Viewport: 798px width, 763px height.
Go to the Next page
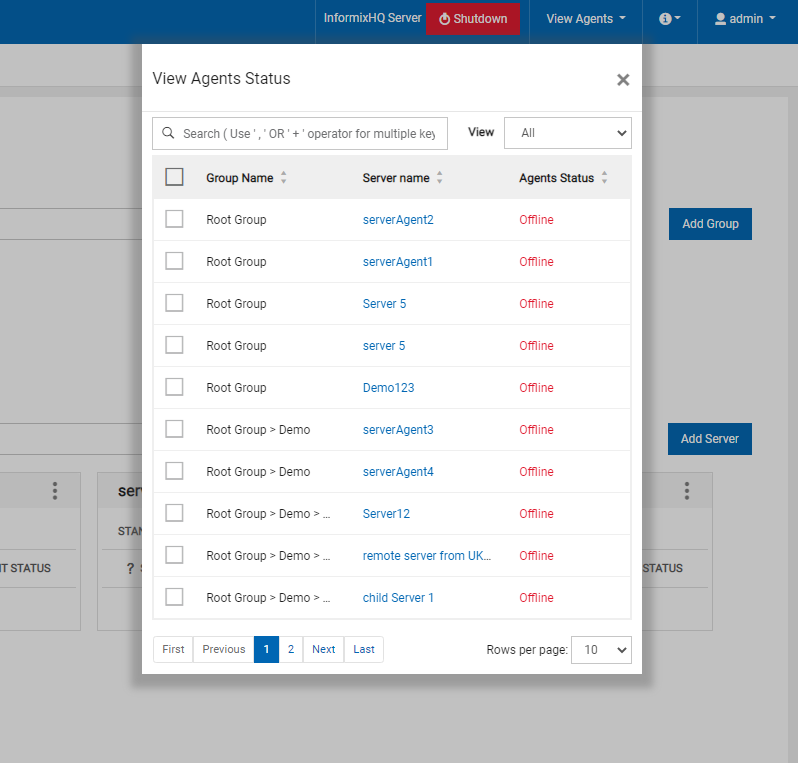pyautogui.click(x=324, y=649)
